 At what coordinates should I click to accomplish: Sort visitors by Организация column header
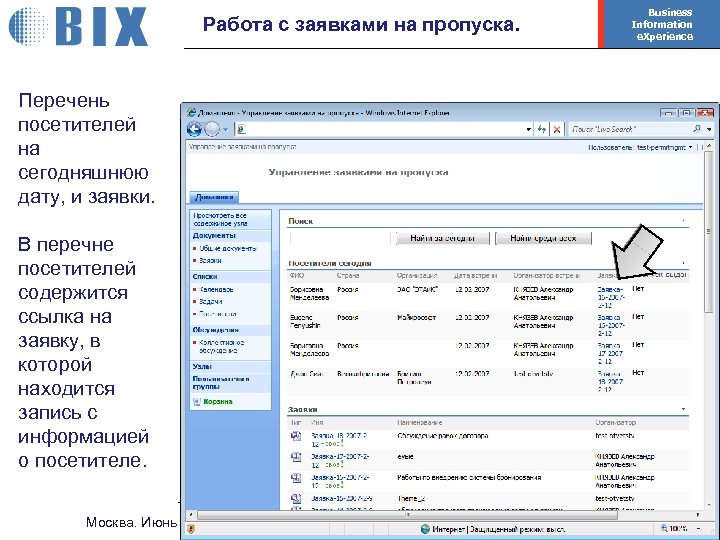416,276
